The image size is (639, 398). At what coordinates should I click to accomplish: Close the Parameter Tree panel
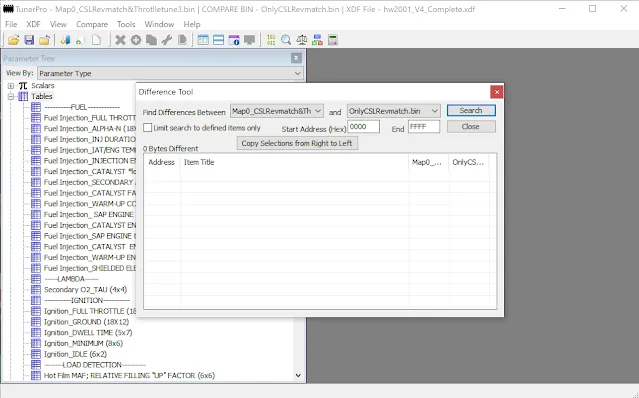tap(296, 58)
